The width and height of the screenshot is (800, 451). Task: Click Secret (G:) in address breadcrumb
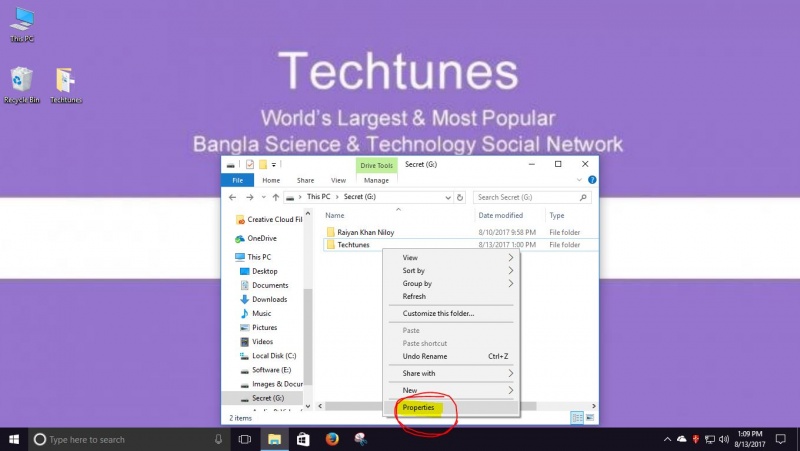[360, 196]
